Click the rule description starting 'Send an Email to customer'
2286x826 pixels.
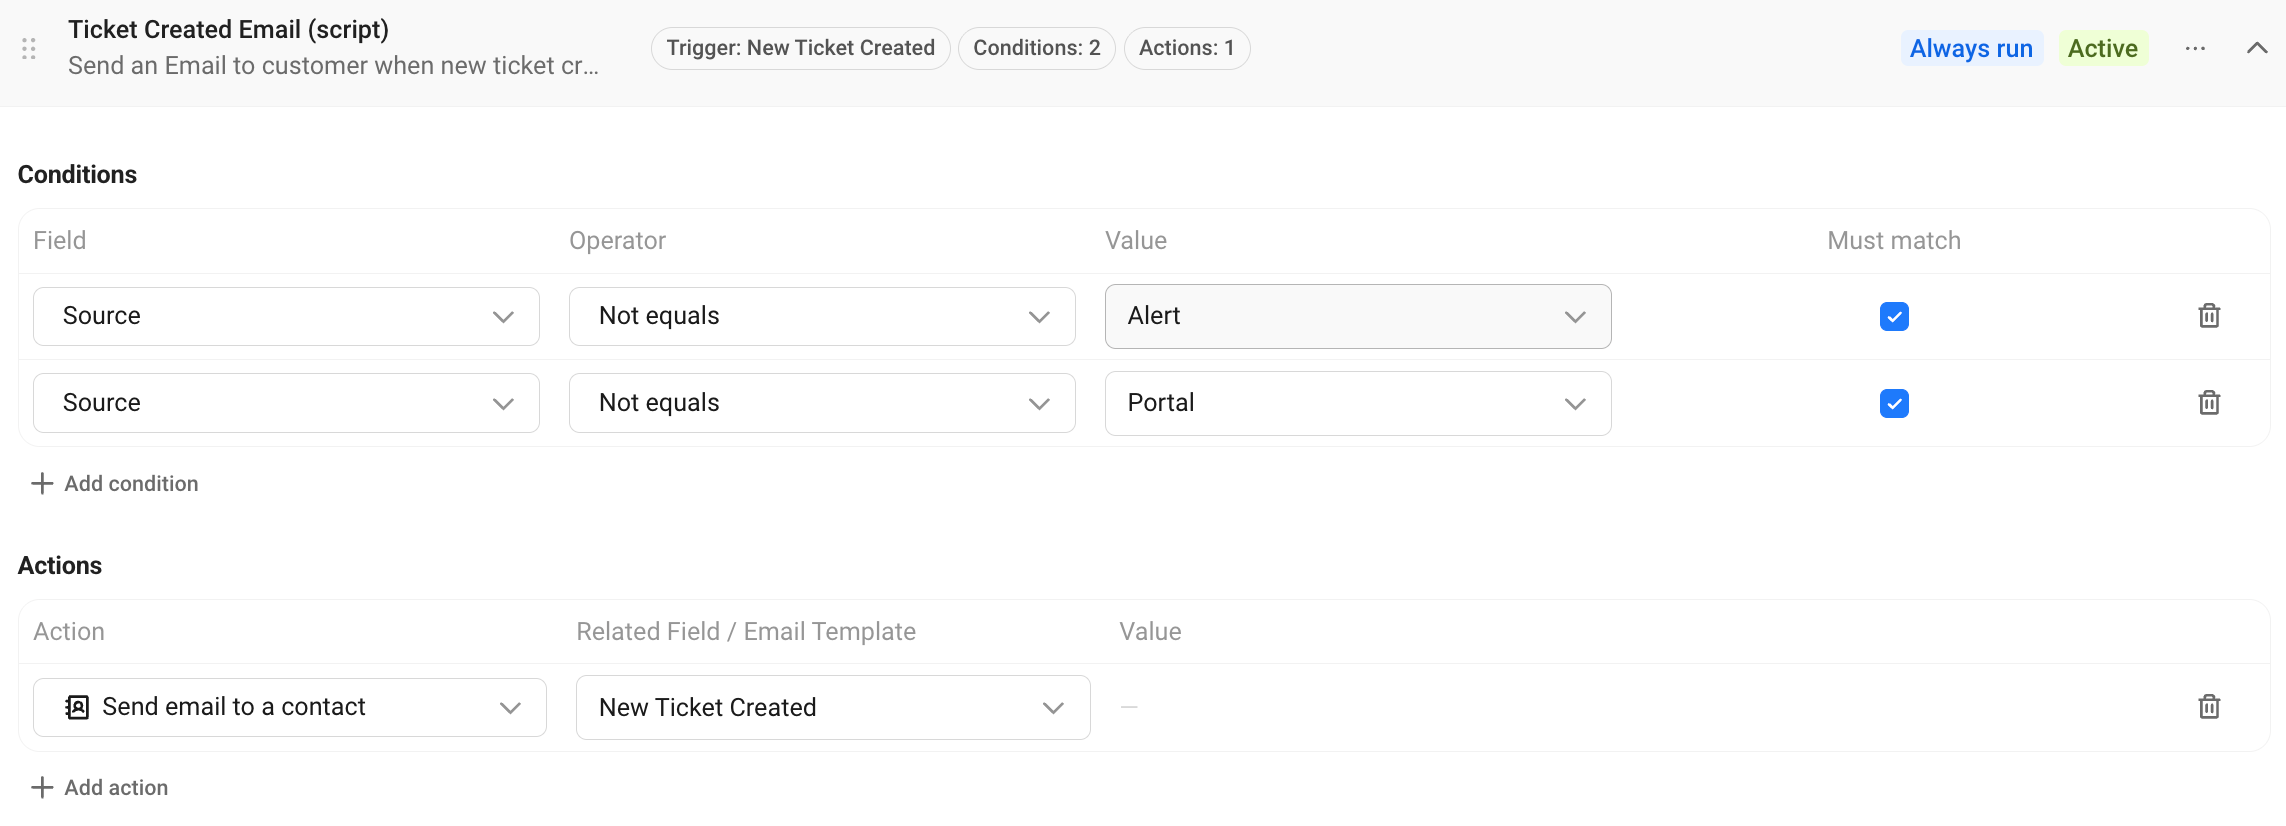333,66
